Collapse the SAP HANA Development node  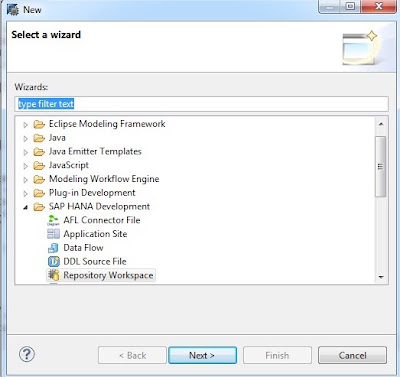coord(26,207)
